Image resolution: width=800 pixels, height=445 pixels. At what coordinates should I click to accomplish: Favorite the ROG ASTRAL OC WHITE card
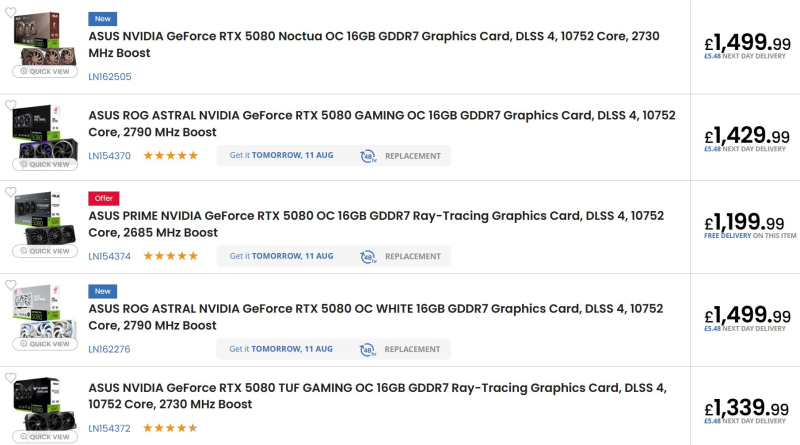pyautogui.click(x=11, y=285)
